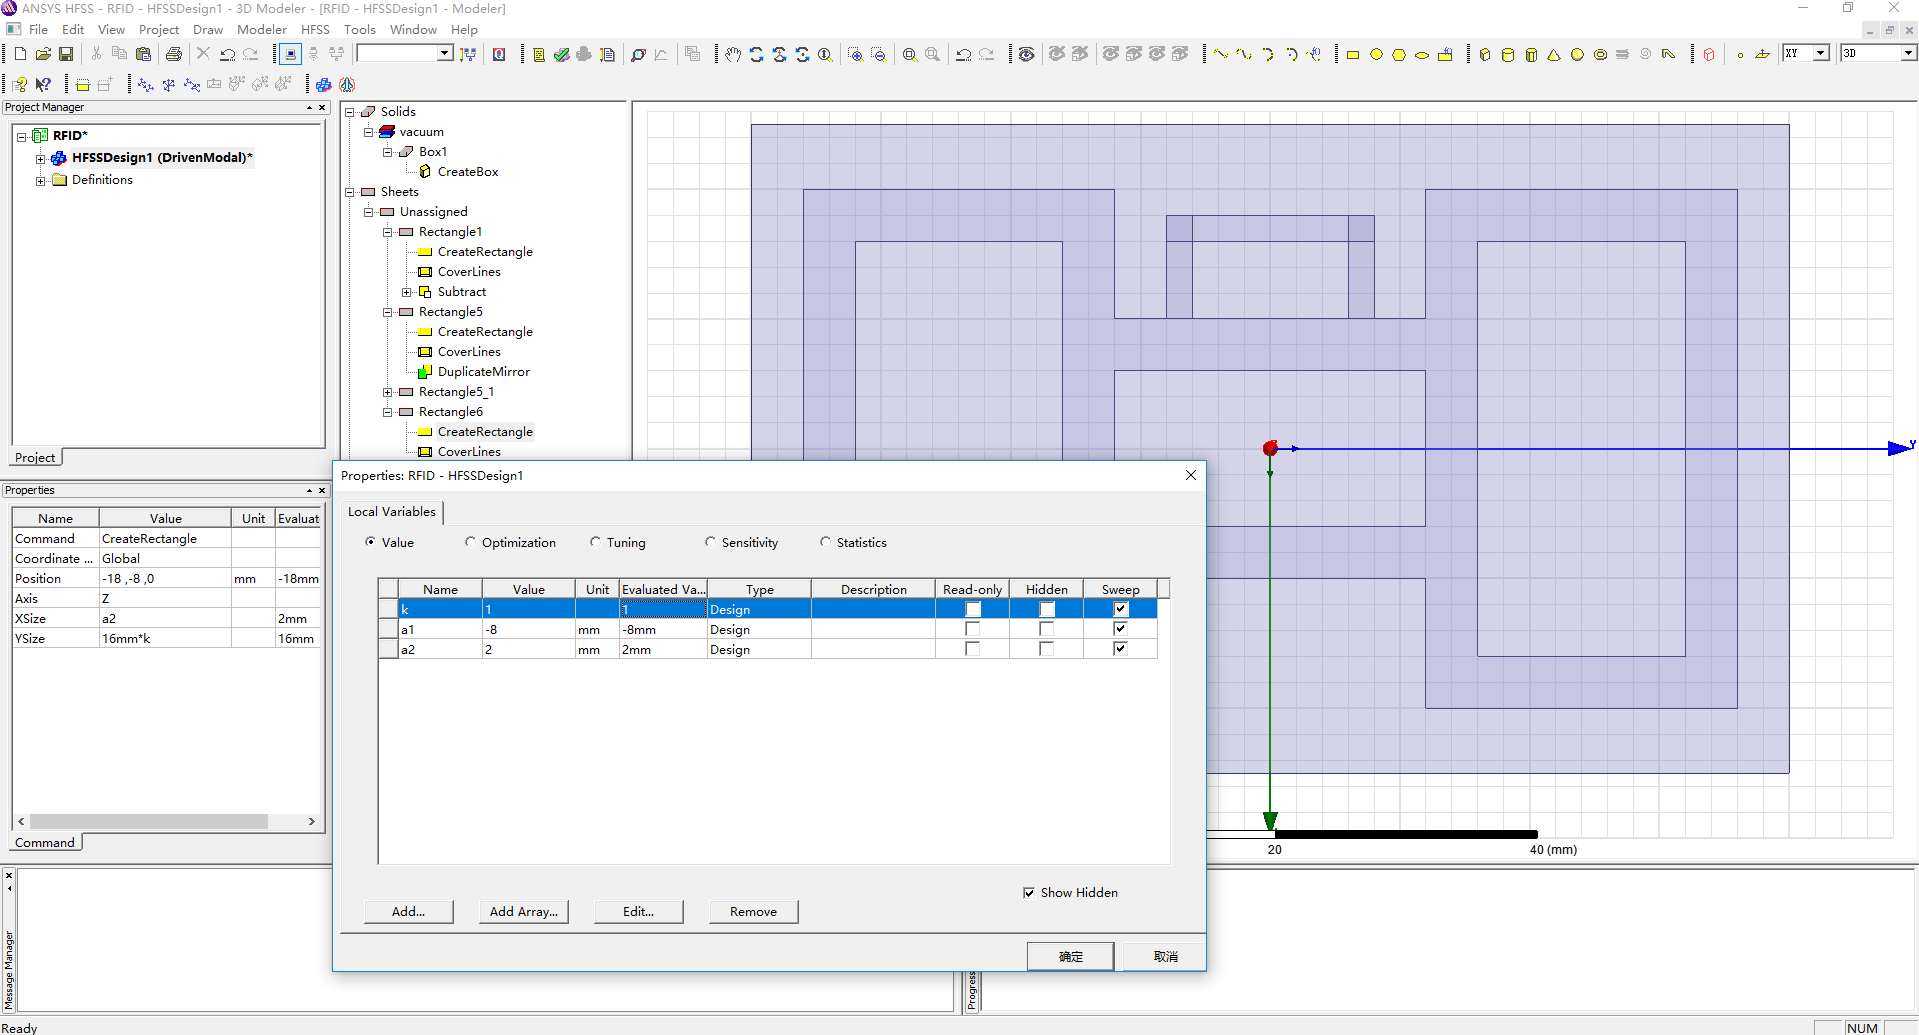Check Hidden for variable a2

pos(1046,649)
